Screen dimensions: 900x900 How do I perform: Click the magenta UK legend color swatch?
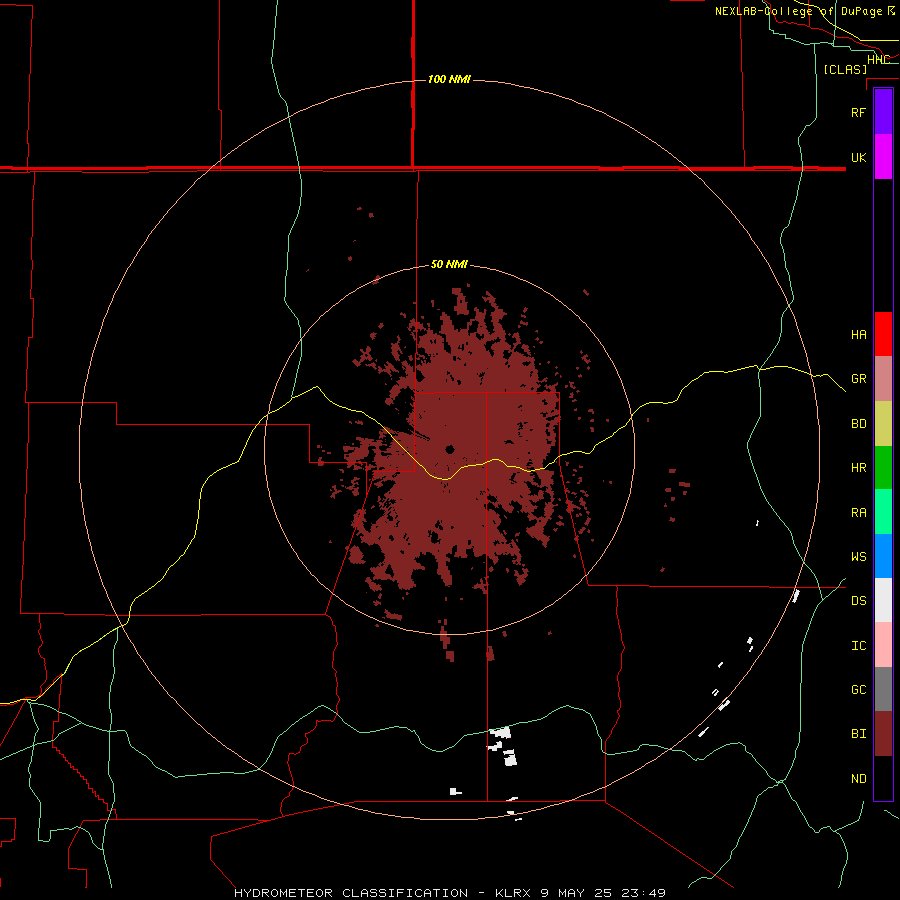[883, 157]
